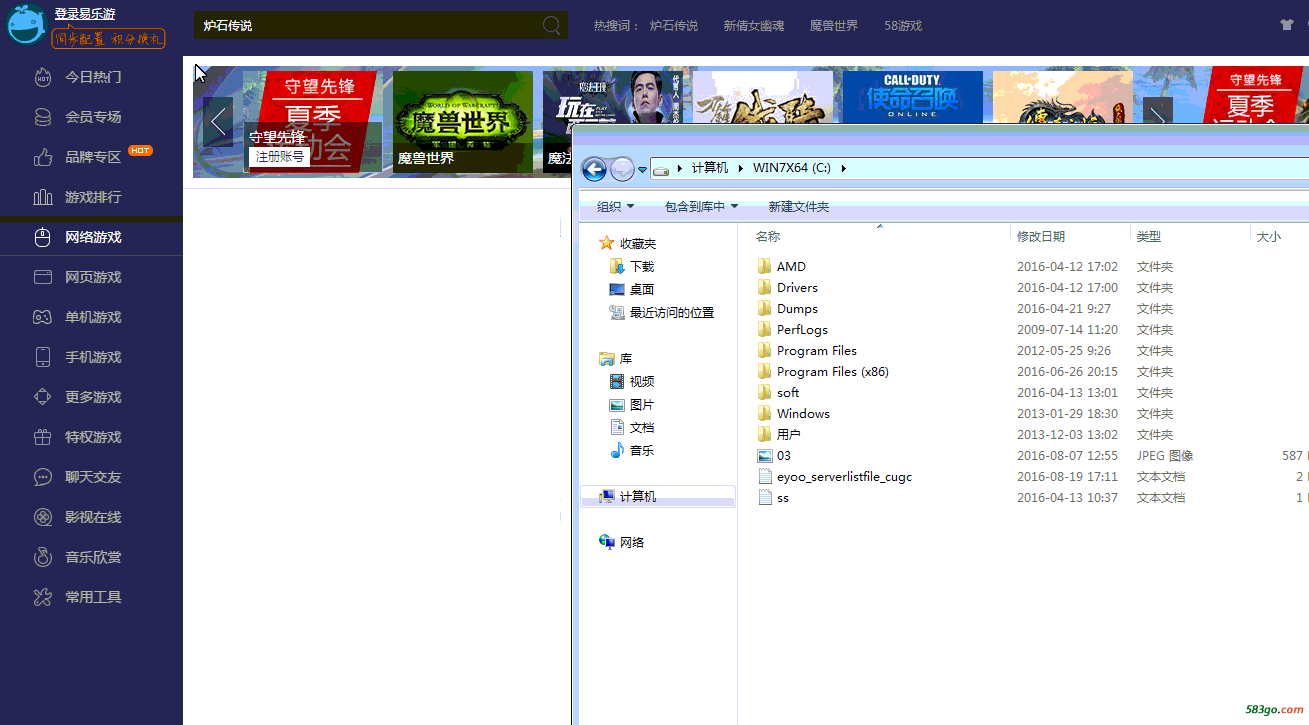Click the phone icon beside 手机游戏
Viewport: 1309px width, 725px height.
[x=42, y=357]
